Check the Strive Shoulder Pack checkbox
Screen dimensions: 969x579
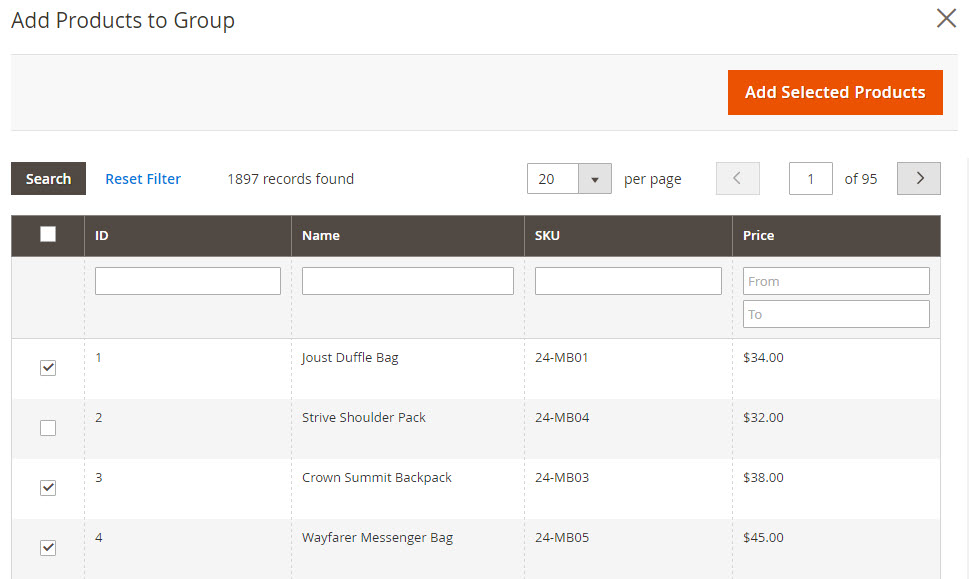(x=47, y=428)
